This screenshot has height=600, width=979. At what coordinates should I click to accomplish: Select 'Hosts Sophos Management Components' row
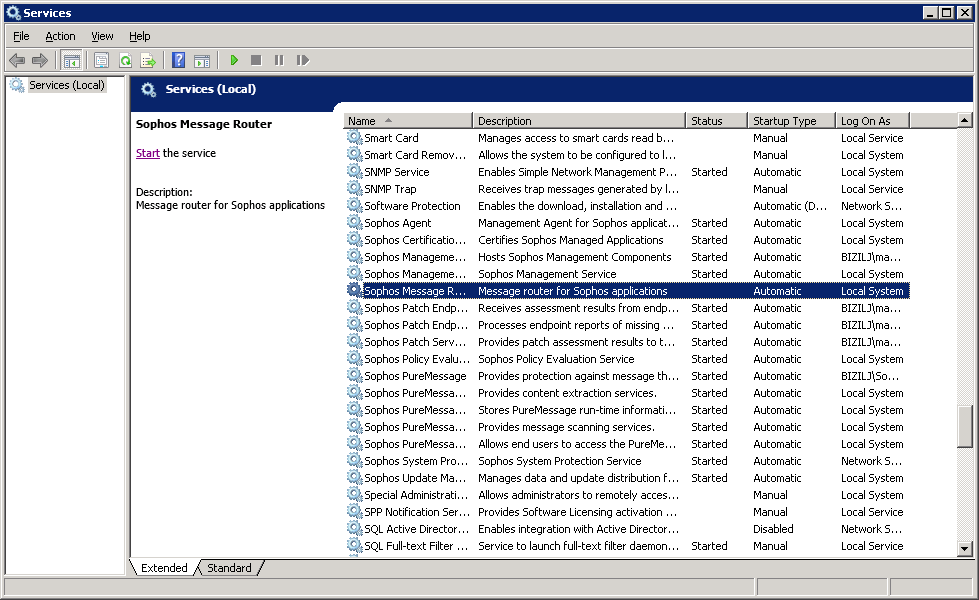point(627,257)
